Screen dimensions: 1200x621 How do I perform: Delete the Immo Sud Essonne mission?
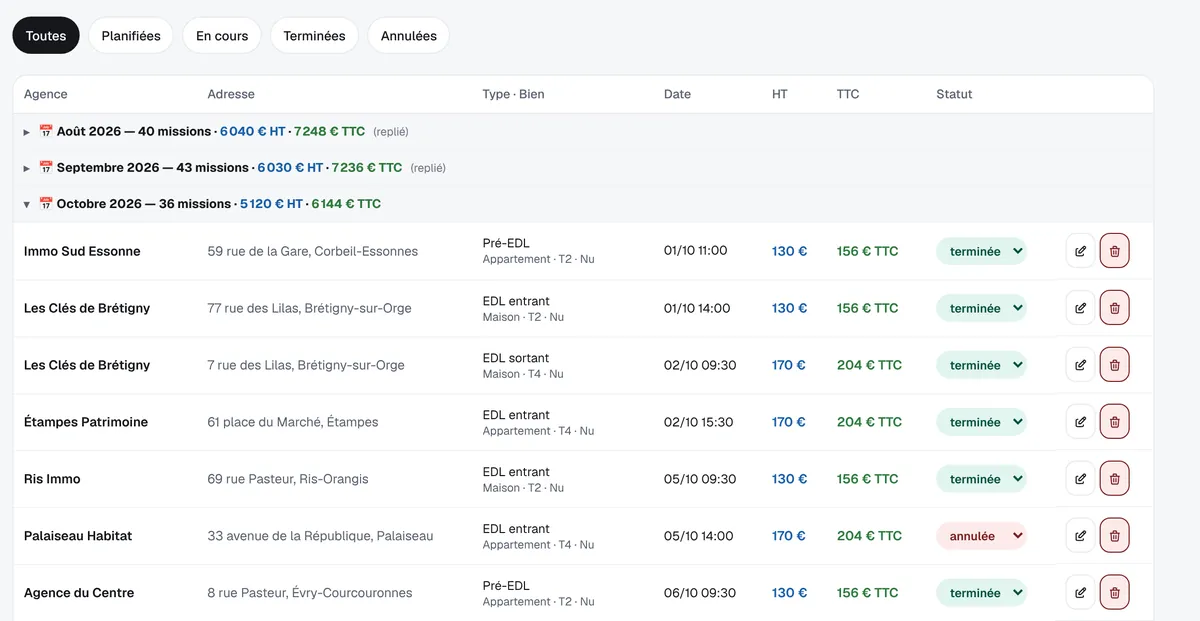[x=1115, y=251]
